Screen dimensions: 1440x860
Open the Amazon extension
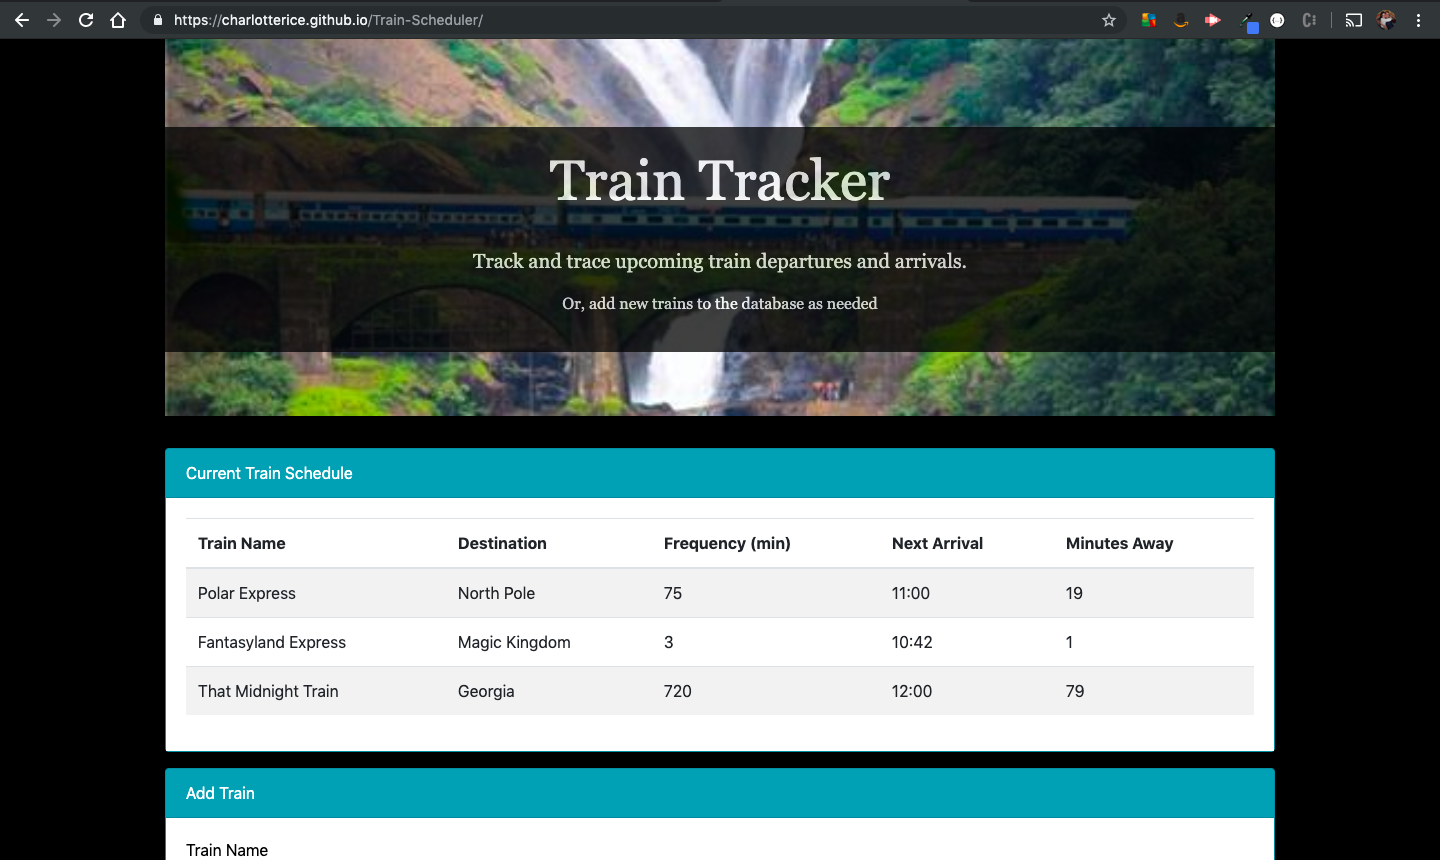click(x=1181, y=20)
